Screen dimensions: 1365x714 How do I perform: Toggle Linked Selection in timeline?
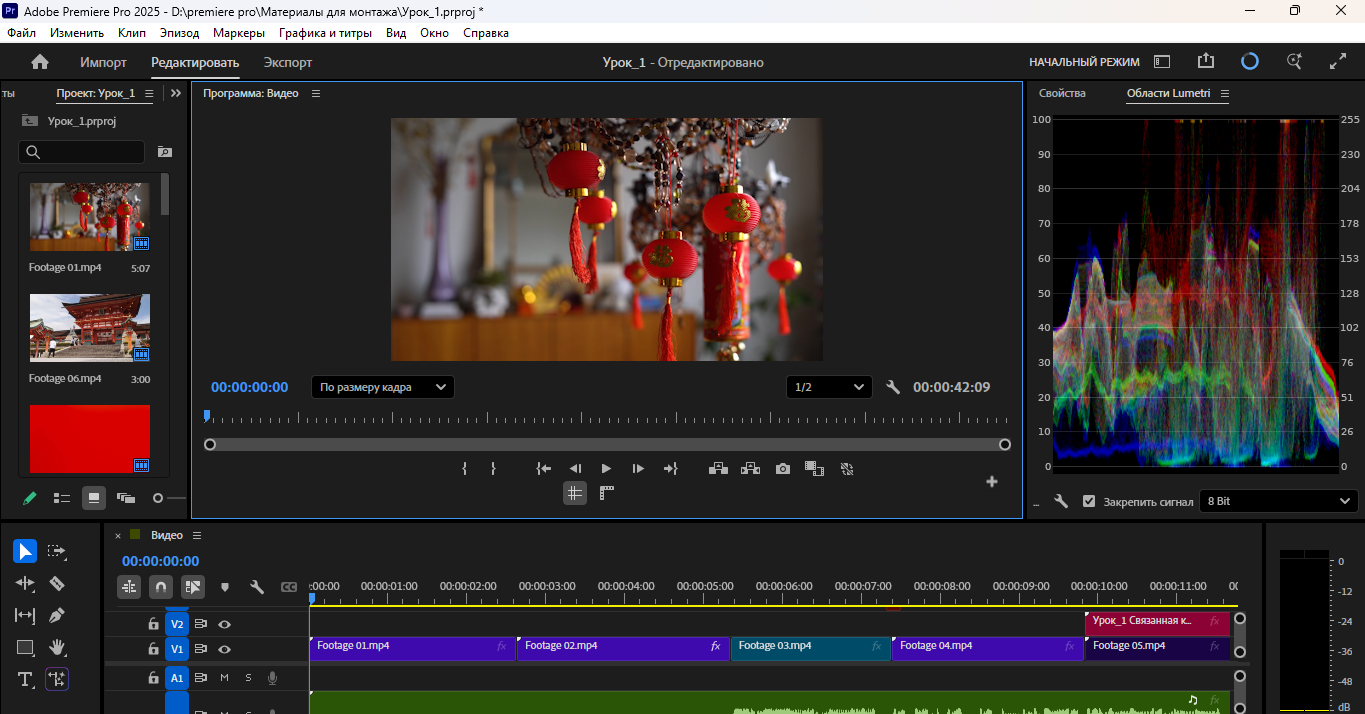coord(193,587)
